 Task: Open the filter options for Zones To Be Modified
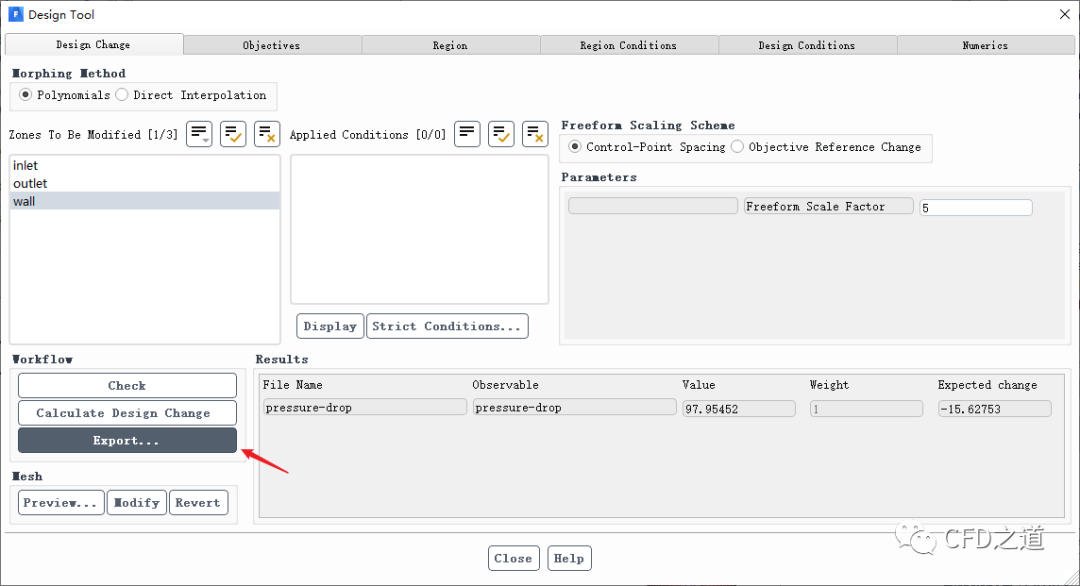[x=199, y=134]
